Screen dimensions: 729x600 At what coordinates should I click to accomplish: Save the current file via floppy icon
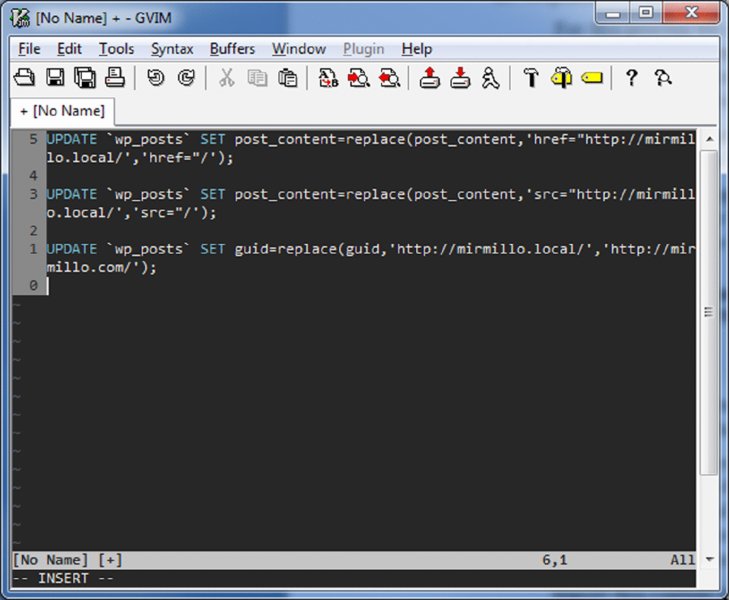[55, 78]
